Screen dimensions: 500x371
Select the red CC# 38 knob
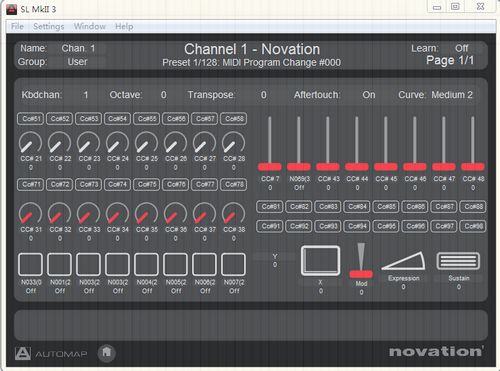[x=234, y=214]
